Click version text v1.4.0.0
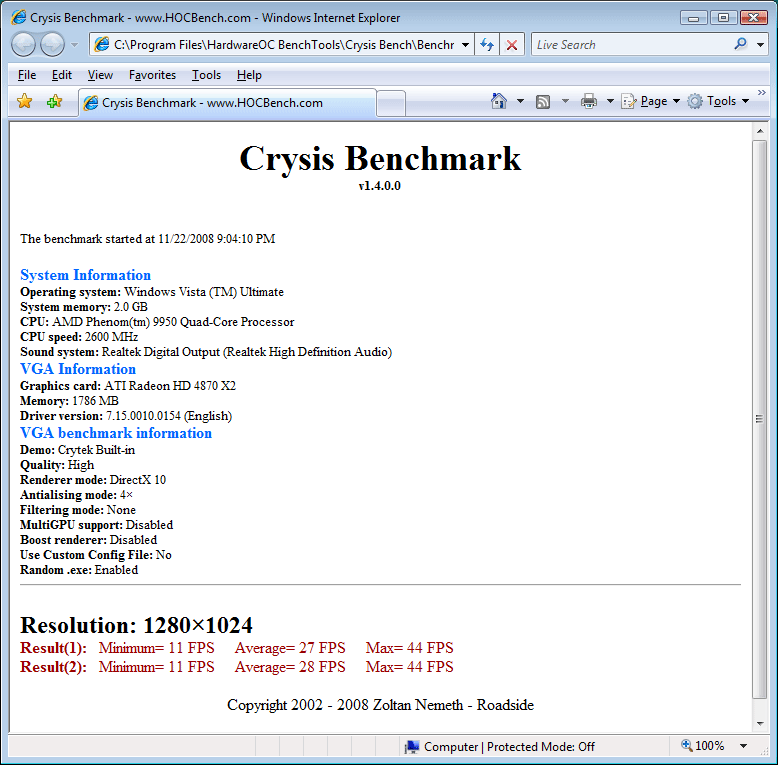Viewport: 778px width, 765px height. click(x=380, y=186)
